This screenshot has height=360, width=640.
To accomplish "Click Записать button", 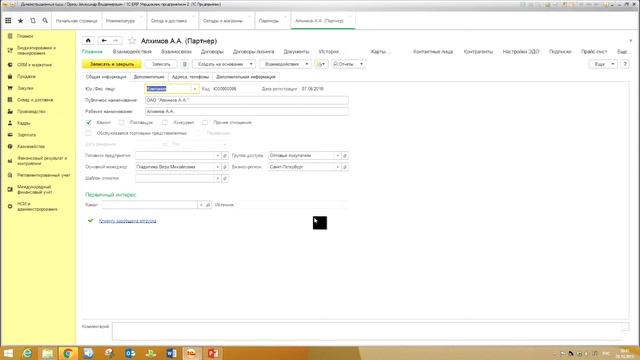I will click(161, 64).
